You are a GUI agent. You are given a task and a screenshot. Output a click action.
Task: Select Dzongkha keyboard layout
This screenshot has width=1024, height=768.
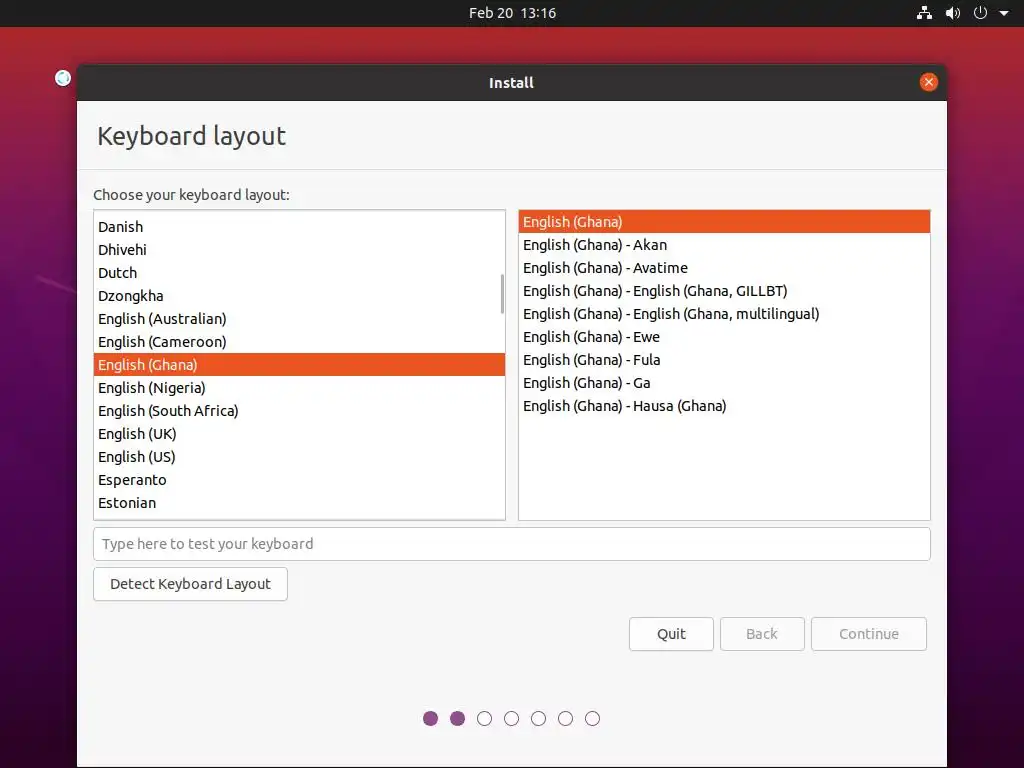[x=299, y=296]
